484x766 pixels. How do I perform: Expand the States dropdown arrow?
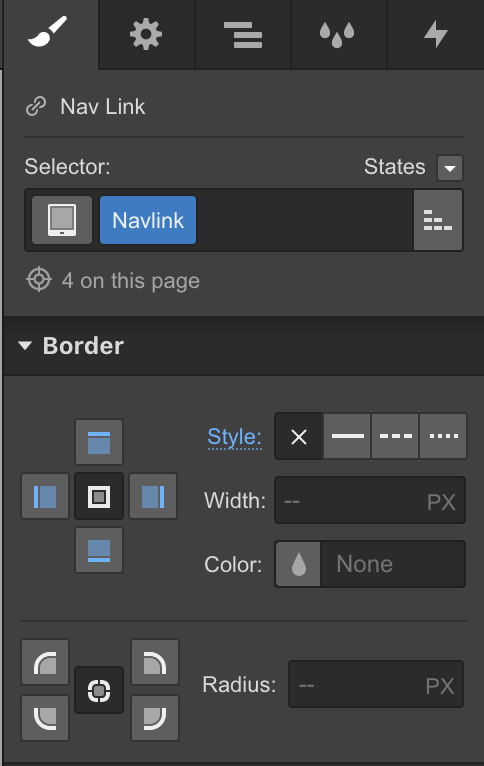(x=450, y=168)
